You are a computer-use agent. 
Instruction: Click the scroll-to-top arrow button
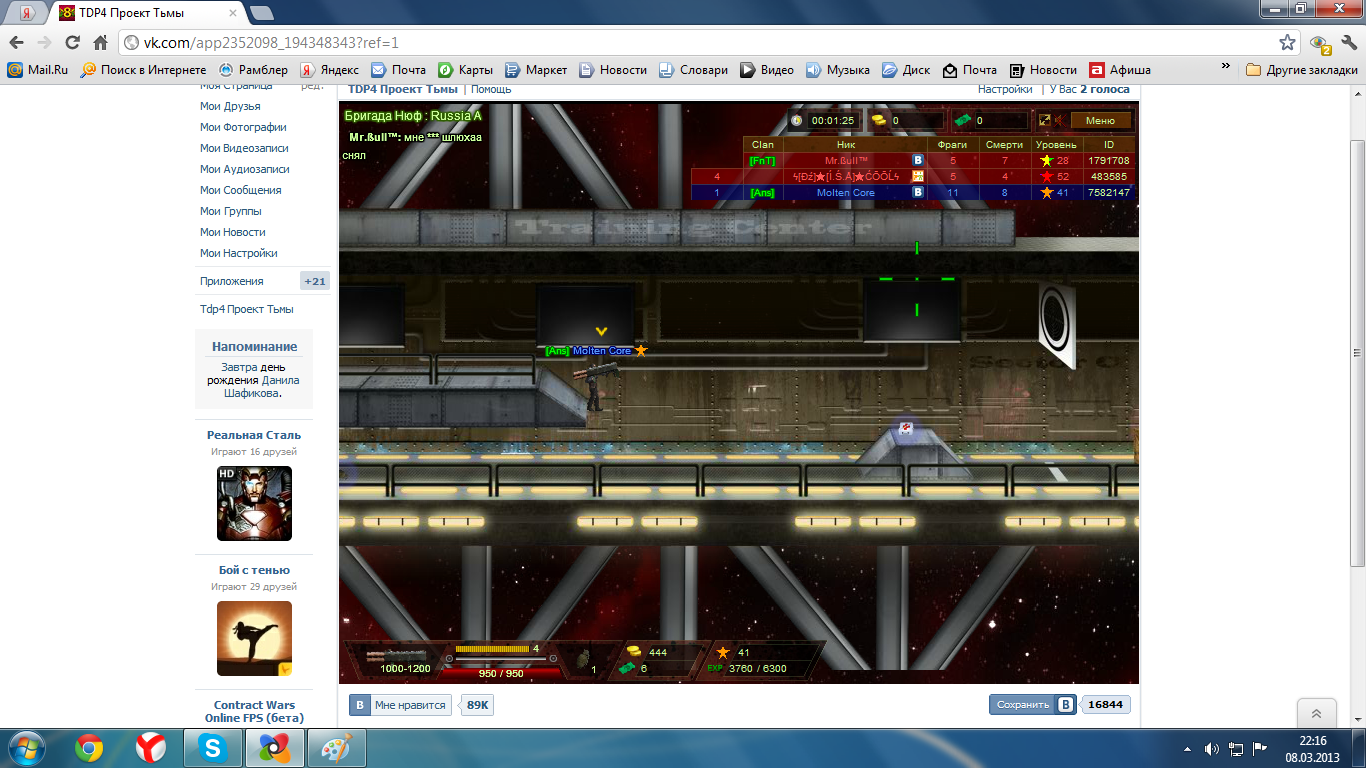coord(1316,713)
